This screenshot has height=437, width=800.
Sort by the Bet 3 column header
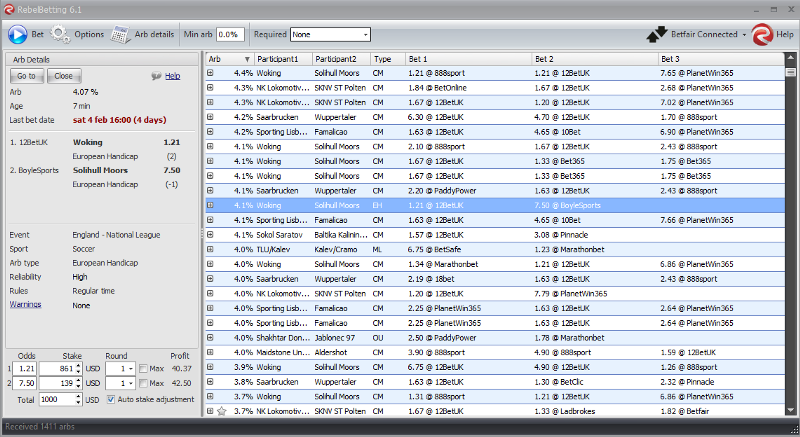pyautogui.click(x=721, y=59)
